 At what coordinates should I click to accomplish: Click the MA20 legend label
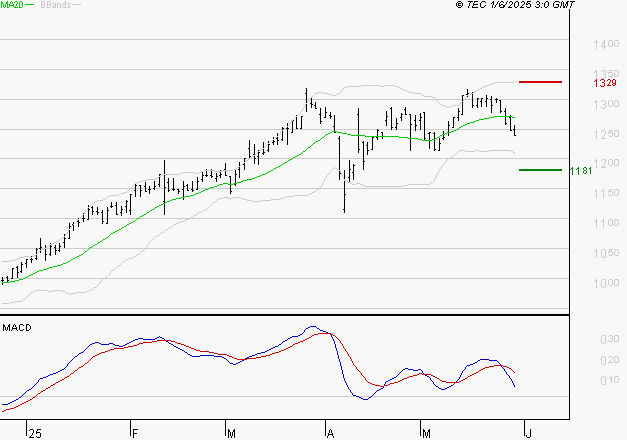coord(12,5)
